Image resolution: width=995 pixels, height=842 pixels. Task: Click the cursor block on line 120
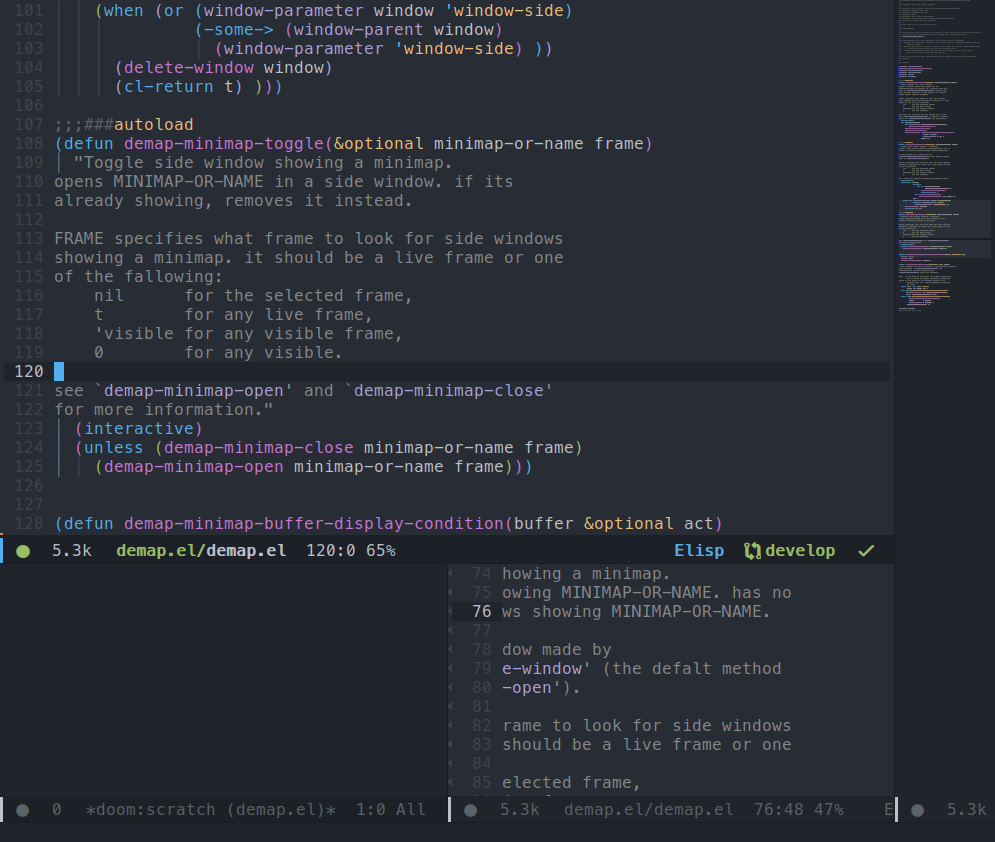[59, 372]
